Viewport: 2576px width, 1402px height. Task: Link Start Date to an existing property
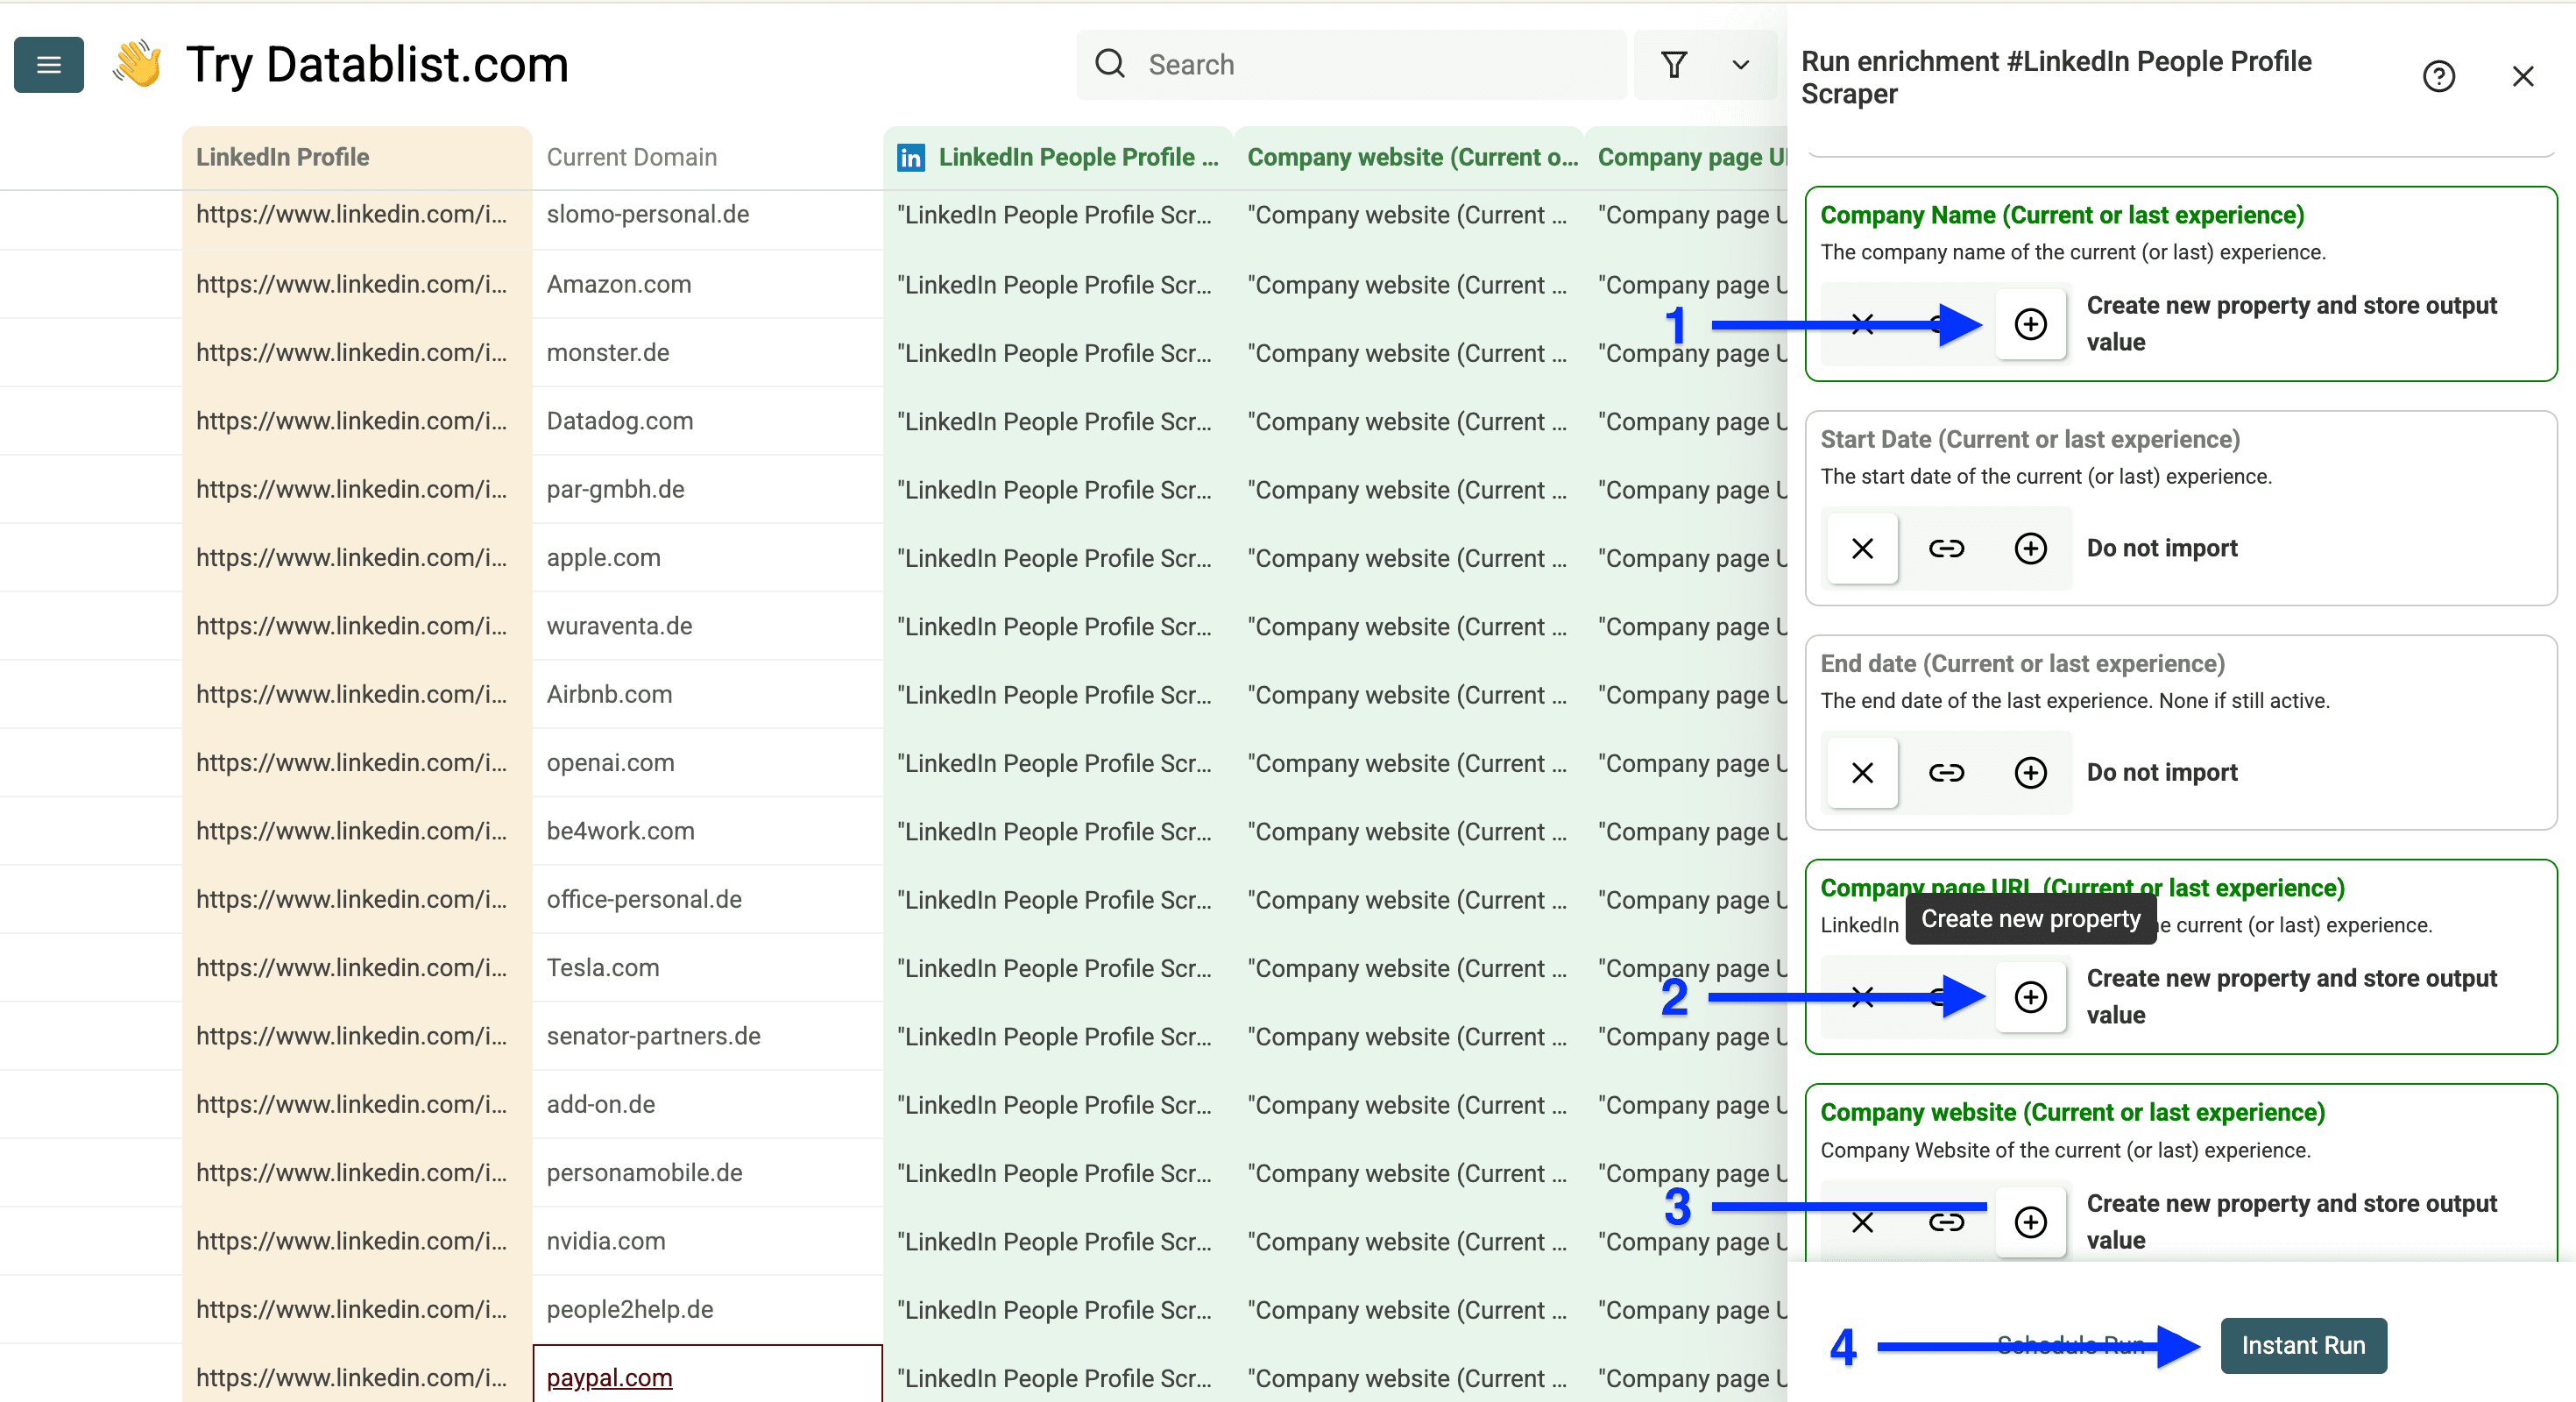click(1946, 548)
